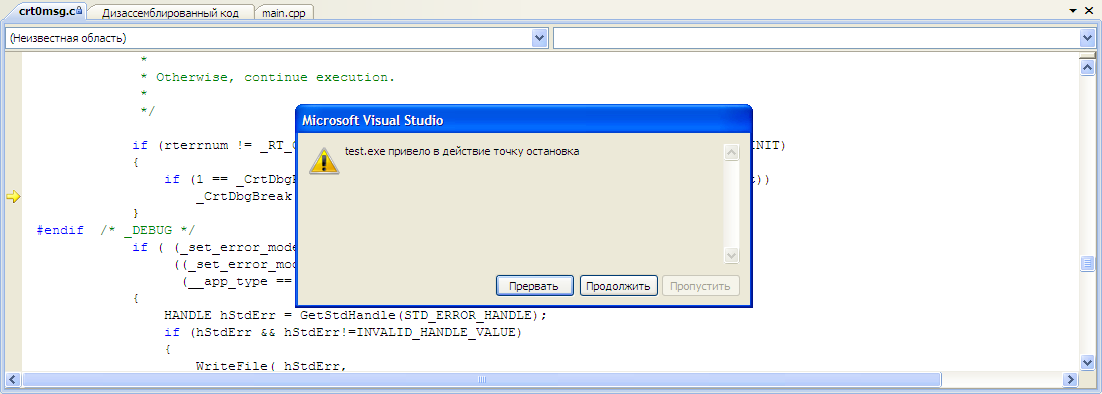Image resolution: width=1102 pixels, height=394 pixels.
Task: Click the 'Otherwise, continue execution.' comment line
Action: (268, 77)
